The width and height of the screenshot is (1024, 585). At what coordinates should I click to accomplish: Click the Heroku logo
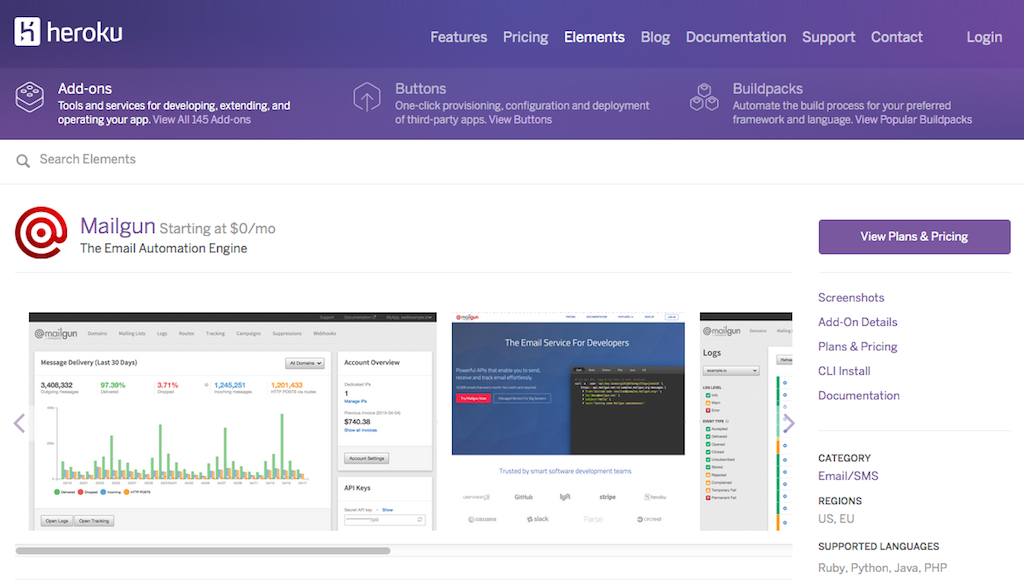click(x=68, y=32)
